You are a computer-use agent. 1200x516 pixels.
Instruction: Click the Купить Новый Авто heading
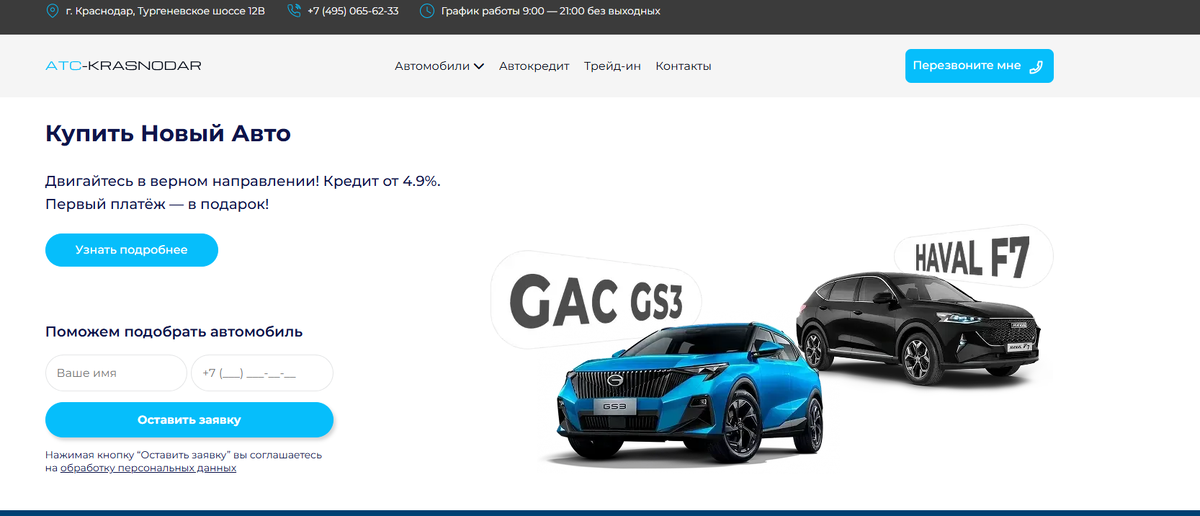pyautogui.click(x=168, y=134)
